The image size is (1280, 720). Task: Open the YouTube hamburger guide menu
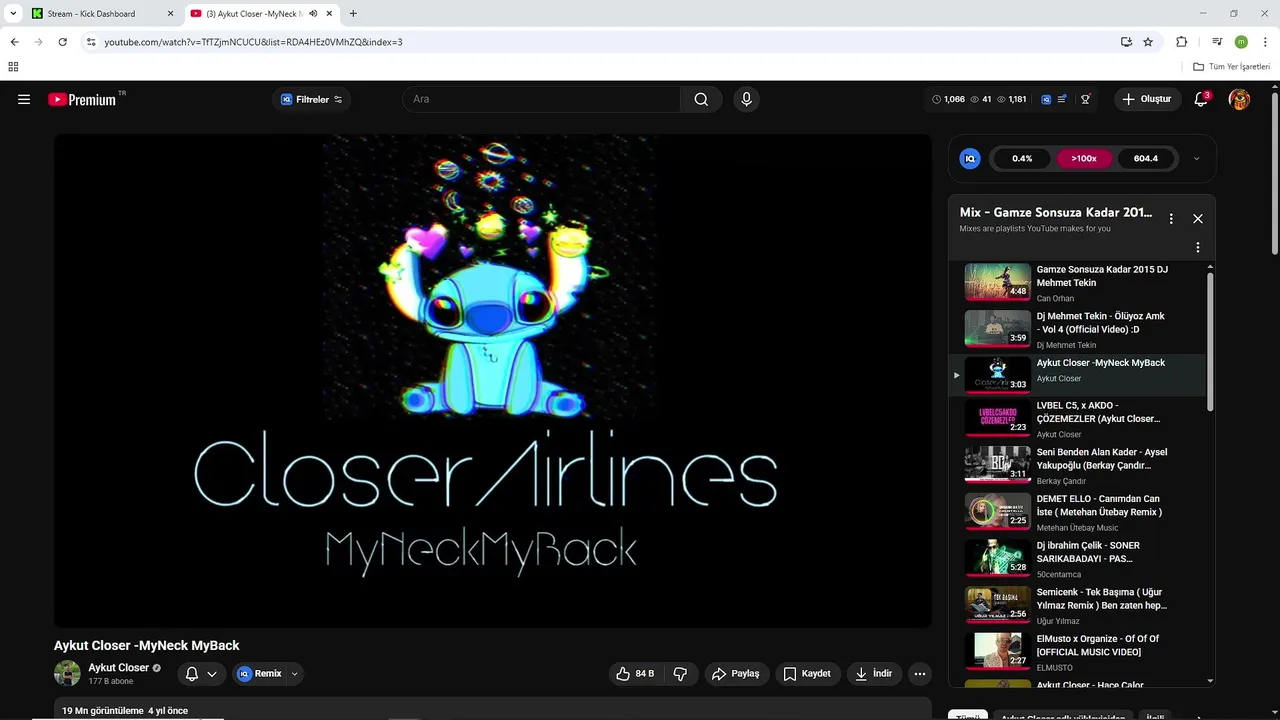click(24, 99)
